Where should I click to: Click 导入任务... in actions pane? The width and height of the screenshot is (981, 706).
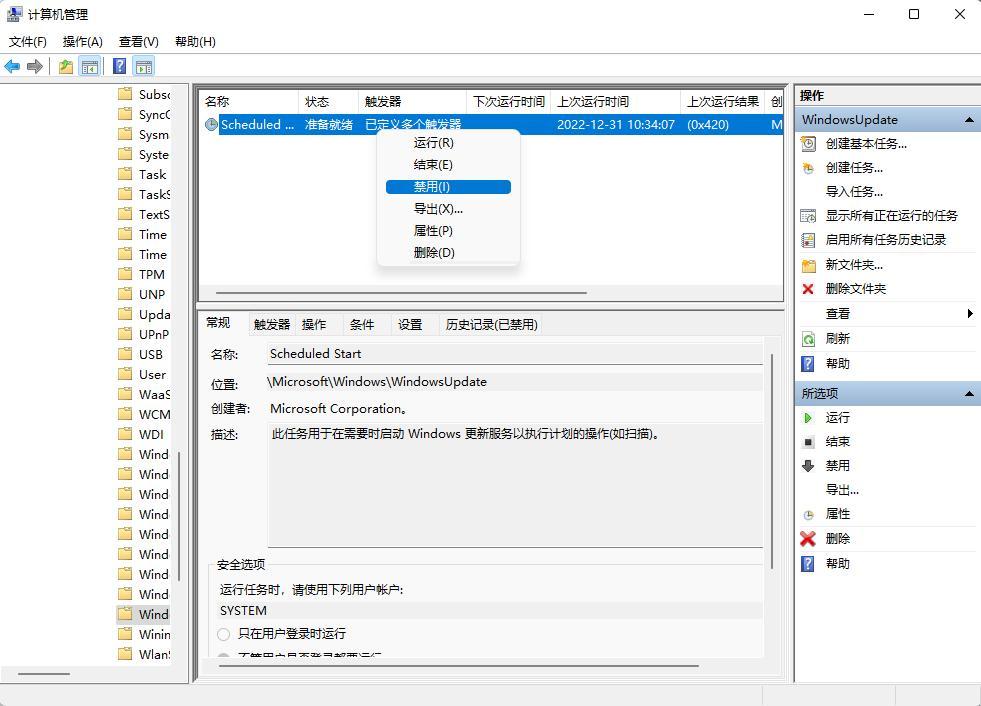pos(854,192)
